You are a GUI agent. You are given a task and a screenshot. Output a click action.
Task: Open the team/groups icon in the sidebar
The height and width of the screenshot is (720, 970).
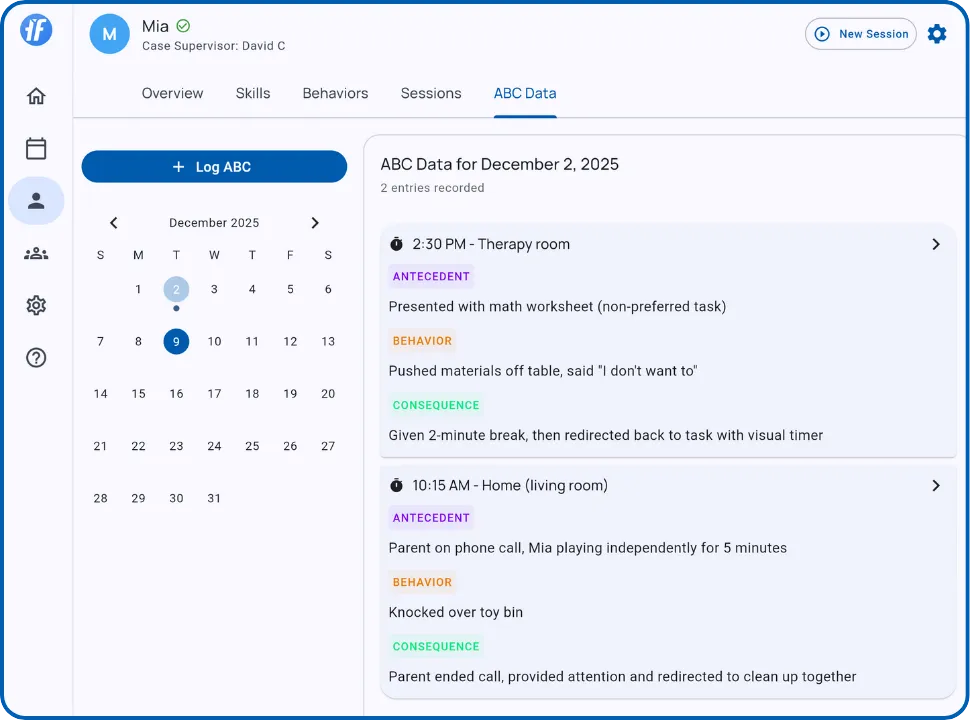[36, 253]
